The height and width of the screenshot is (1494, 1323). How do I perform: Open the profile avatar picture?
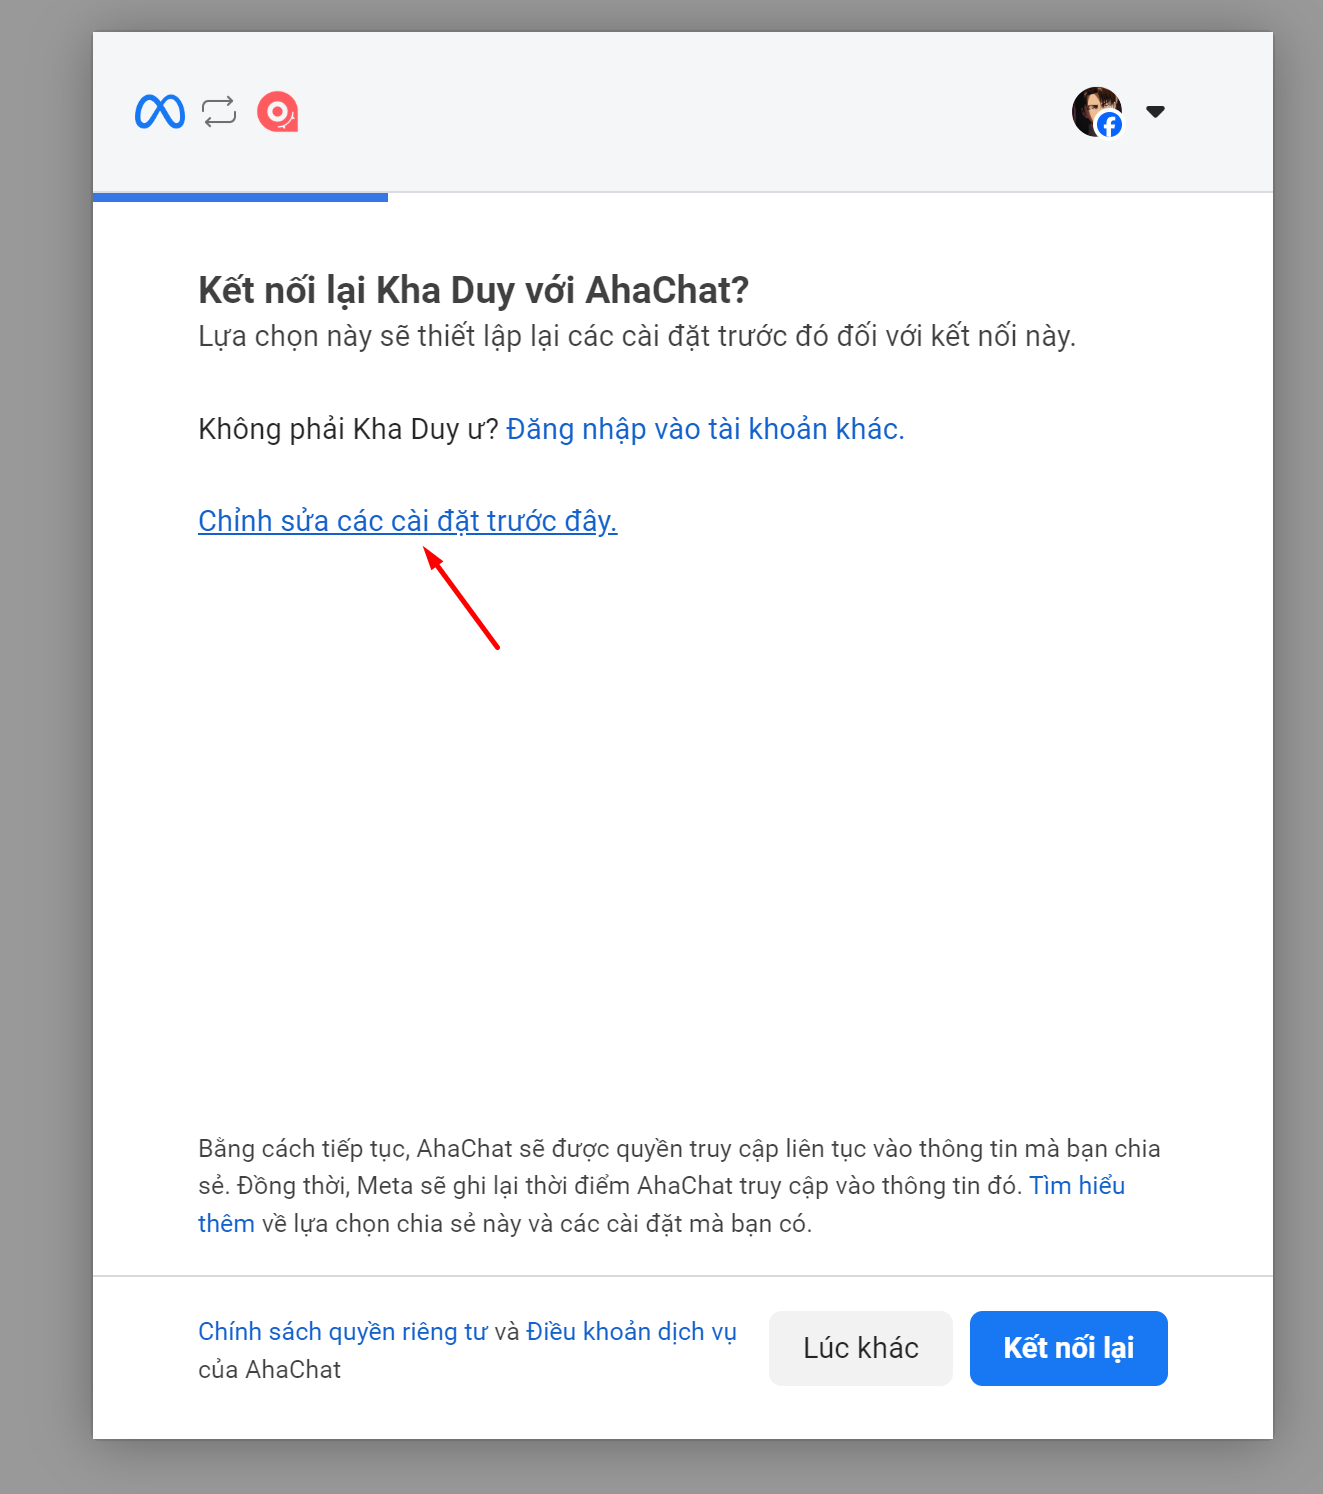click(x=1096, y=111)
